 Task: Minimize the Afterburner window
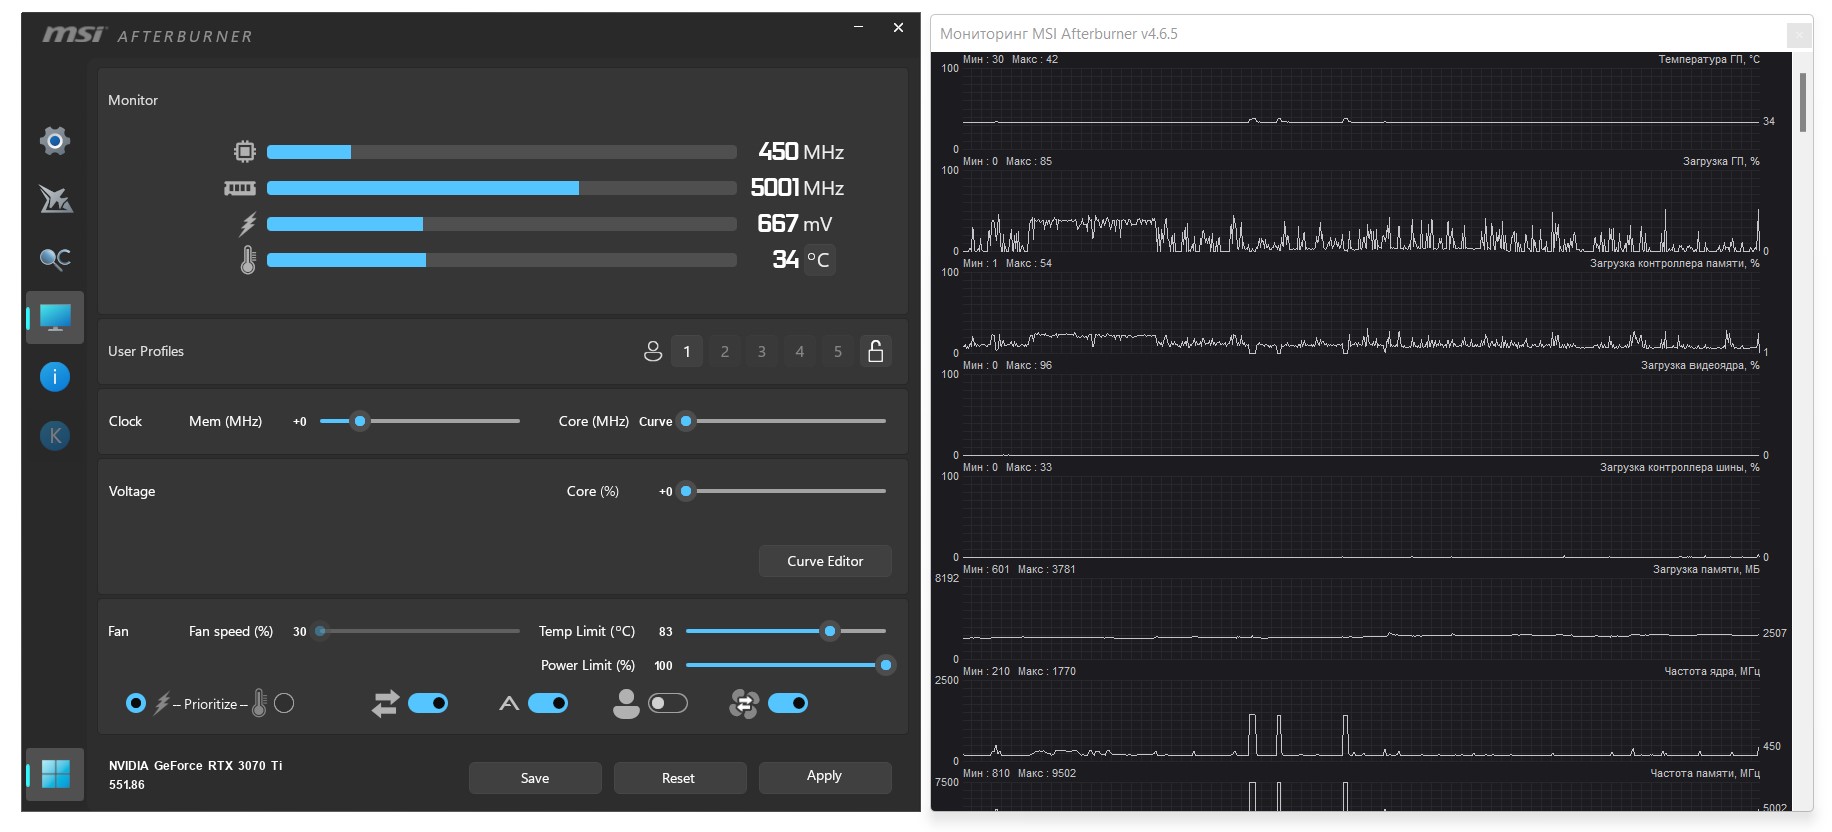pyautogui.click(x=858, y=27)
